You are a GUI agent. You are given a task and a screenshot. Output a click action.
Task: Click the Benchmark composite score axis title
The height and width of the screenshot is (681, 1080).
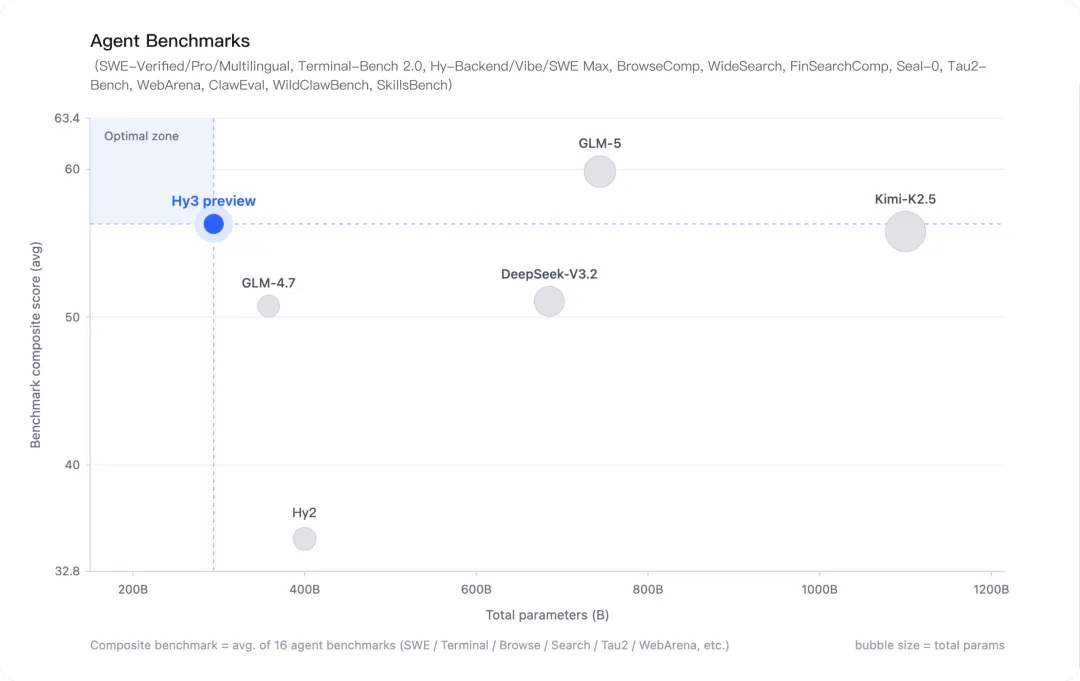tap(36, 344)
